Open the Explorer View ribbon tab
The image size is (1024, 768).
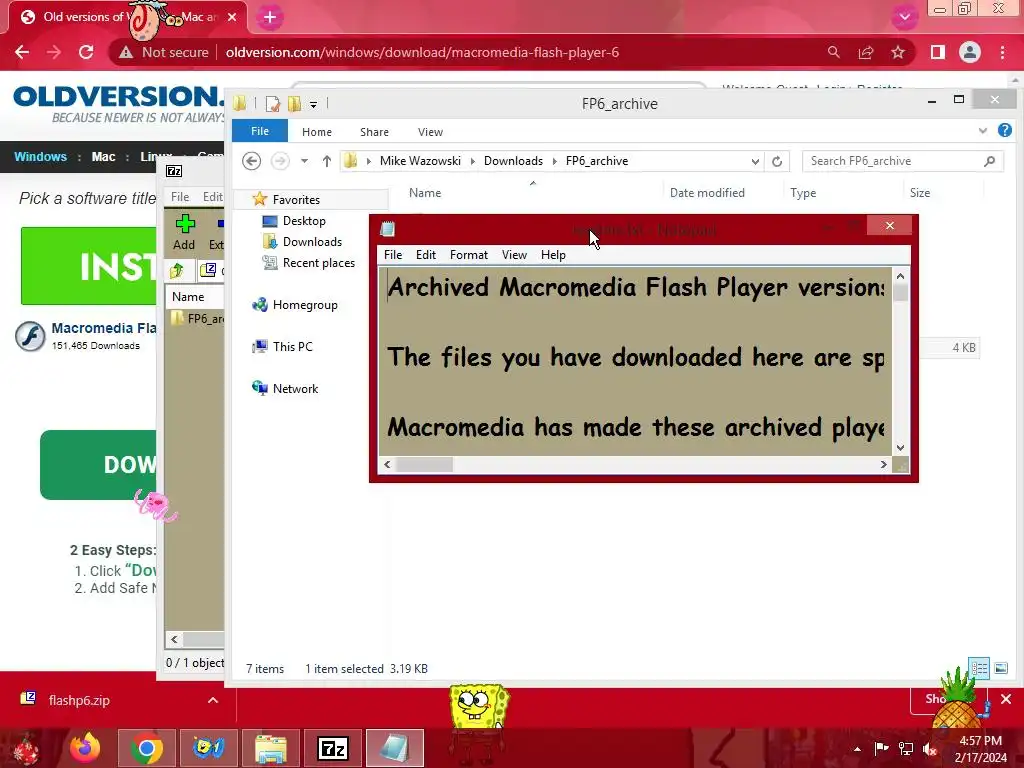click(430, 132)
